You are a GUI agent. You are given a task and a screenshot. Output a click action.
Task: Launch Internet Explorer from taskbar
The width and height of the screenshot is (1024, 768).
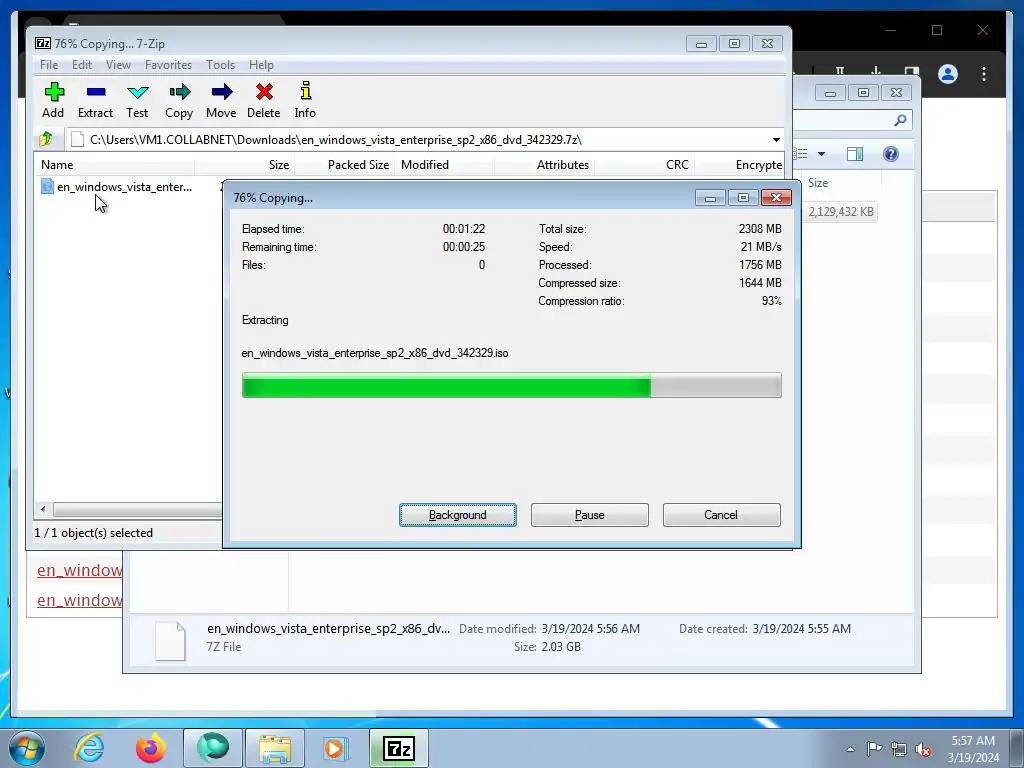pyautogui.click(x=89, y=748)
